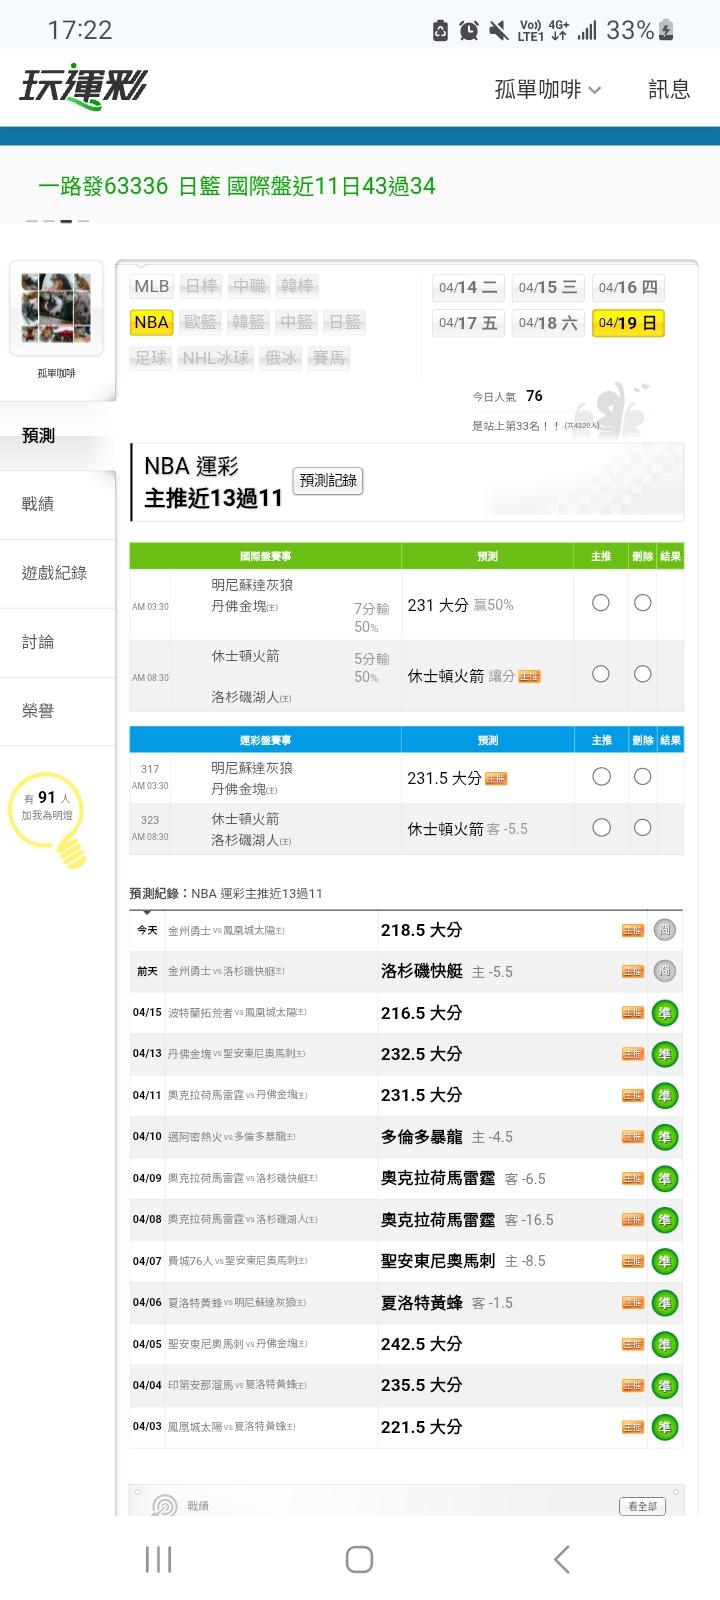This screenshot has height=1600, width=720.
Task: Tap the 準 result icon for 04/11
Action: click(x=664, y=1096)
